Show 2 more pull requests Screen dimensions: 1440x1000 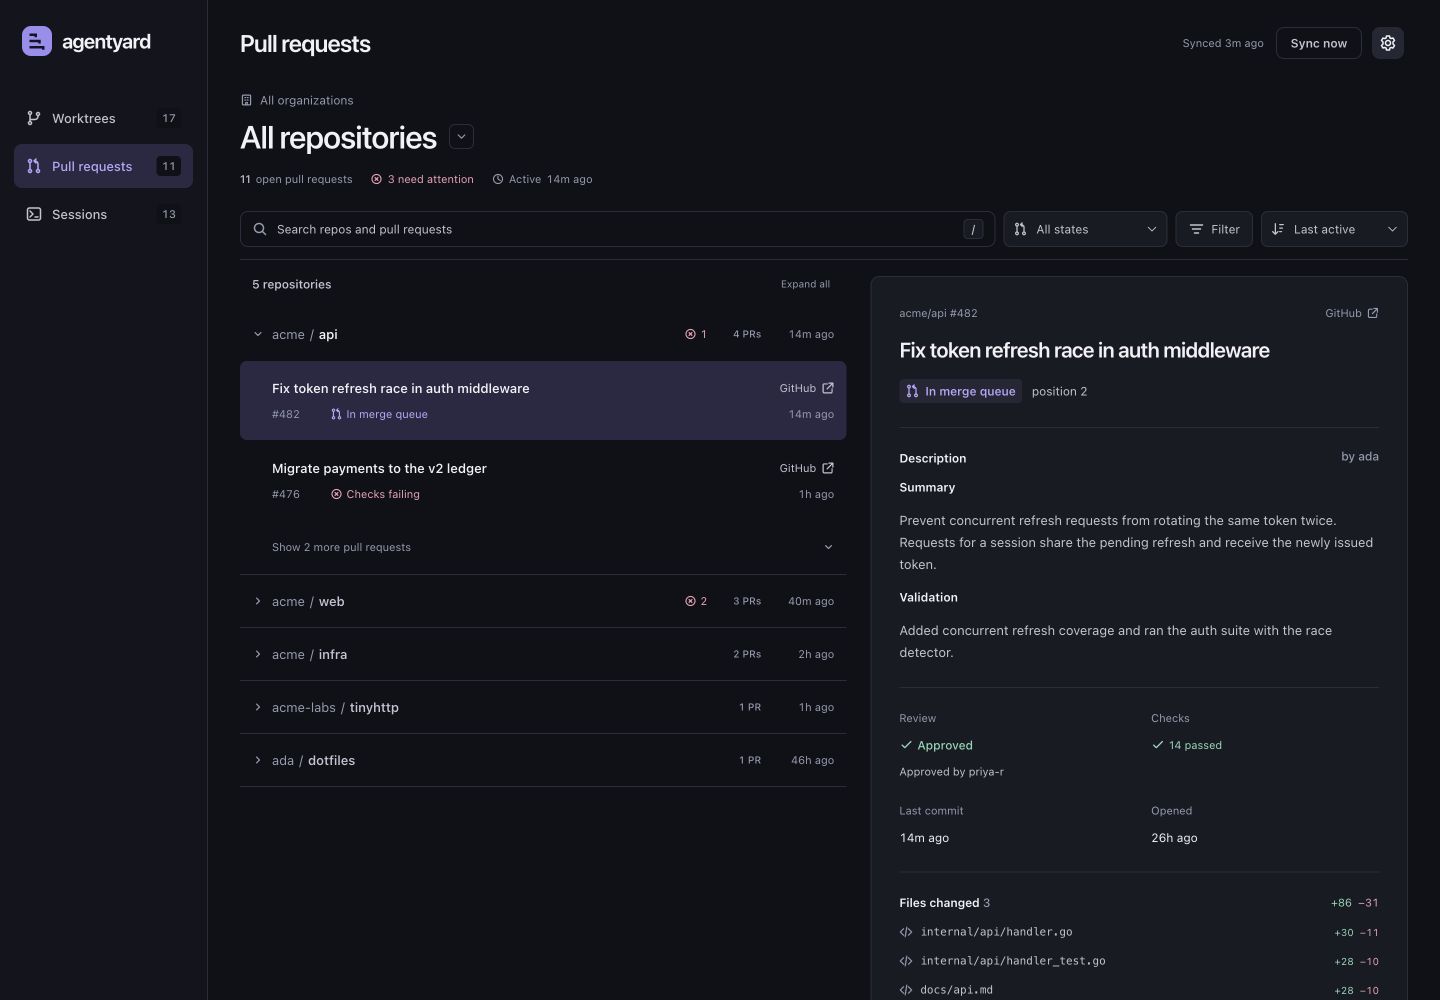[543, 547]
